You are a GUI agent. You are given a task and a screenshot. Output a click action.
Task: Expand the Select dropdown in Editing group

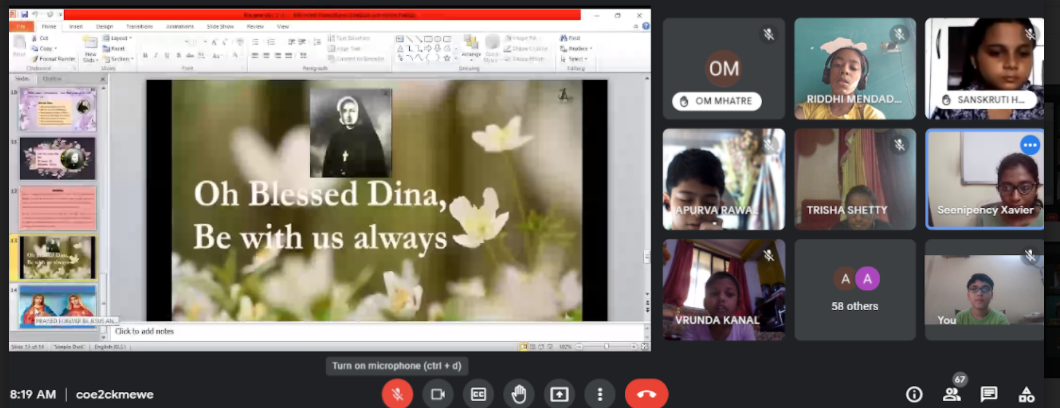pyautogui.click(x=576, y=59)
